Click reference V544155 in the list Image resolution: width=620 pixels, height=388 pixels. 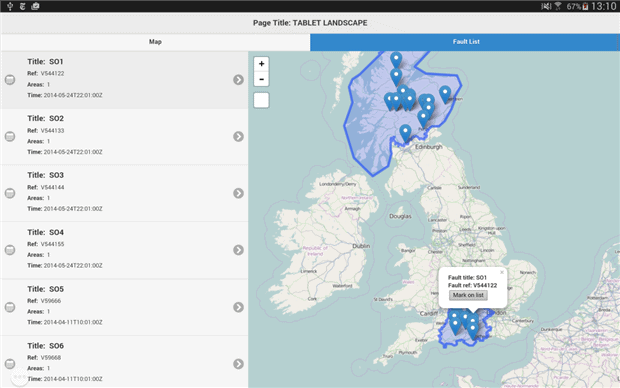[x=52, y=244]
